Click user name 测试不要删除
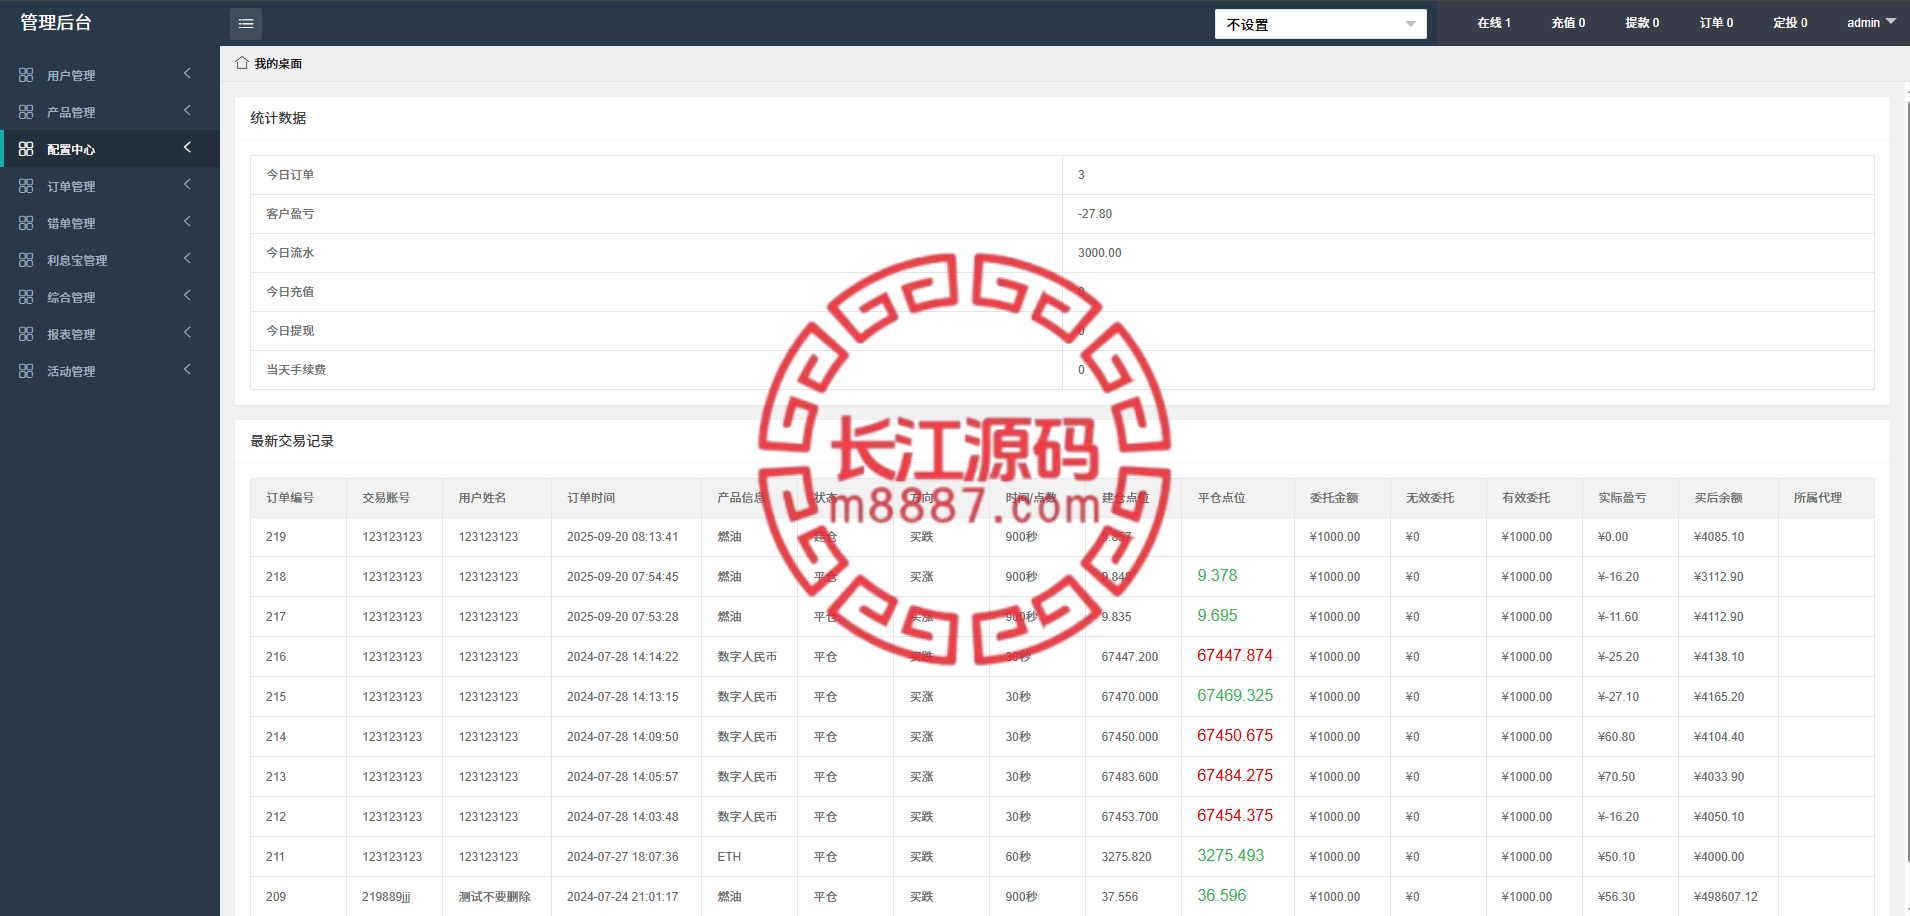 pos(494,897)
